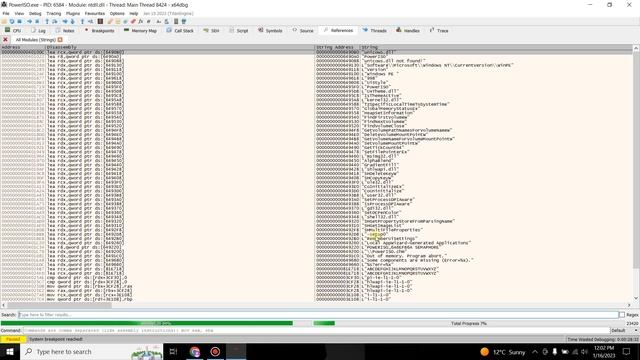
Task: Click the Find intermodular calls icon
Action: coord(167,21)
